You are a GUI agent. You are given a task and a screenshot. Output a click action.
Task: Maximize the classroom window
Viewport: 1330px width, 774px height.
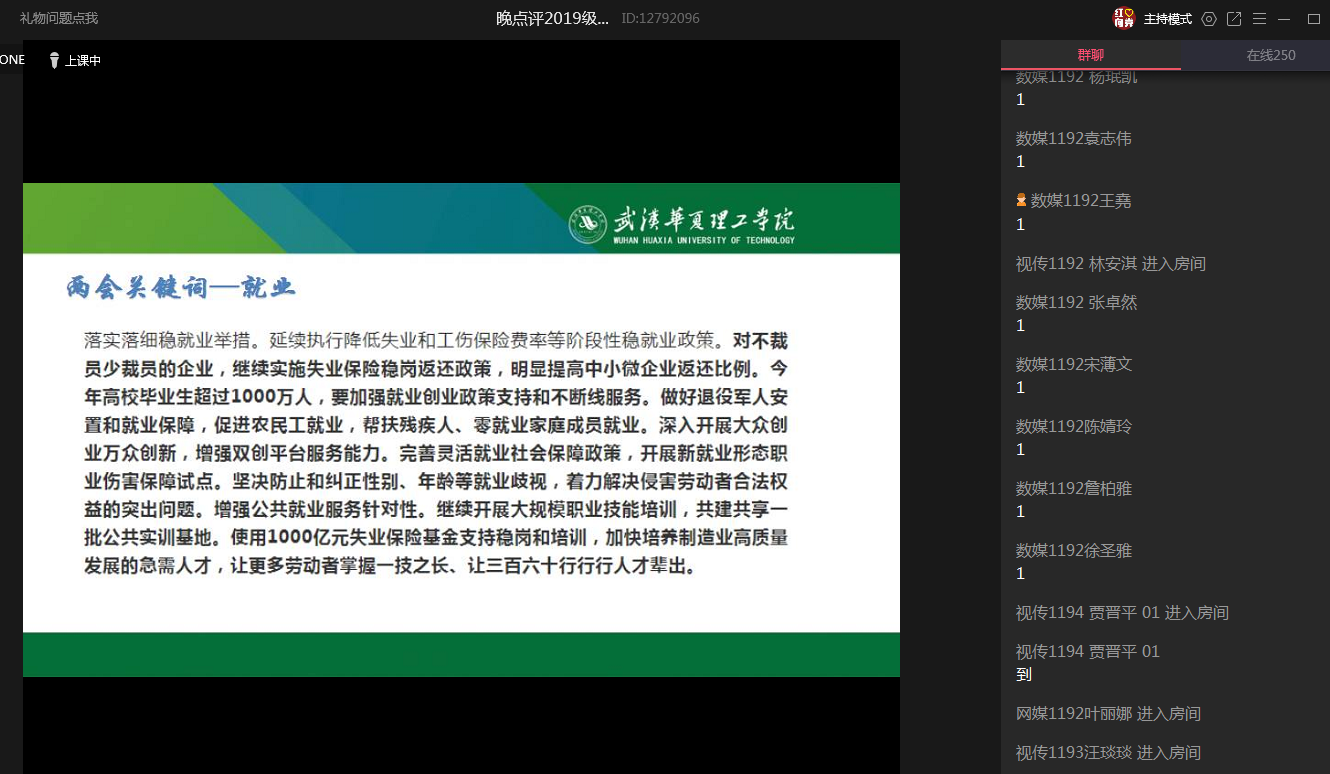tap(1314, 19)
